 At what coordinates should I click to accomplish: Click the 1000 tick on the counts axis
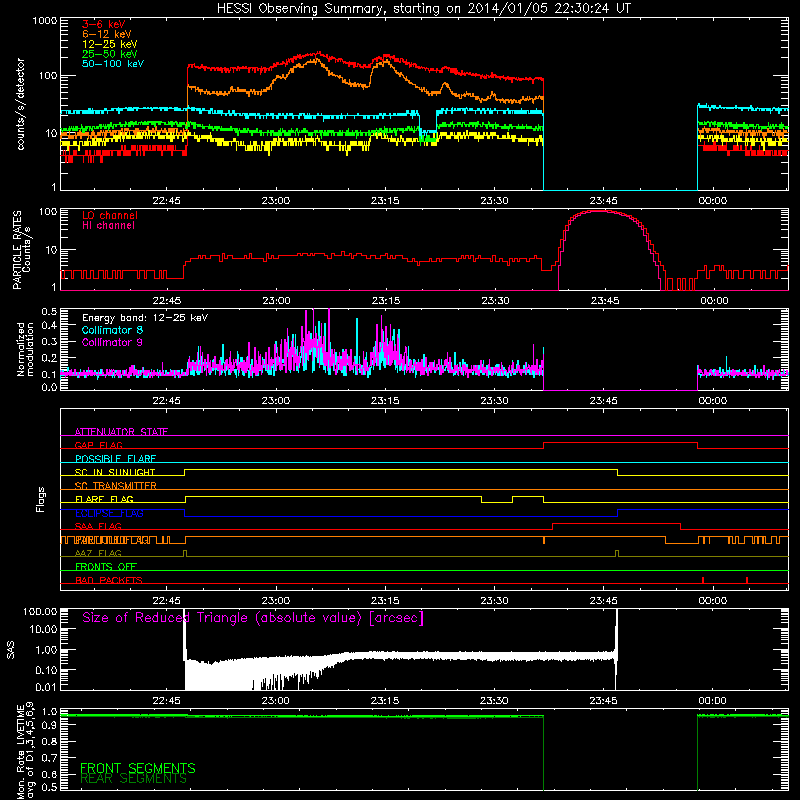[x=45, y=21]
